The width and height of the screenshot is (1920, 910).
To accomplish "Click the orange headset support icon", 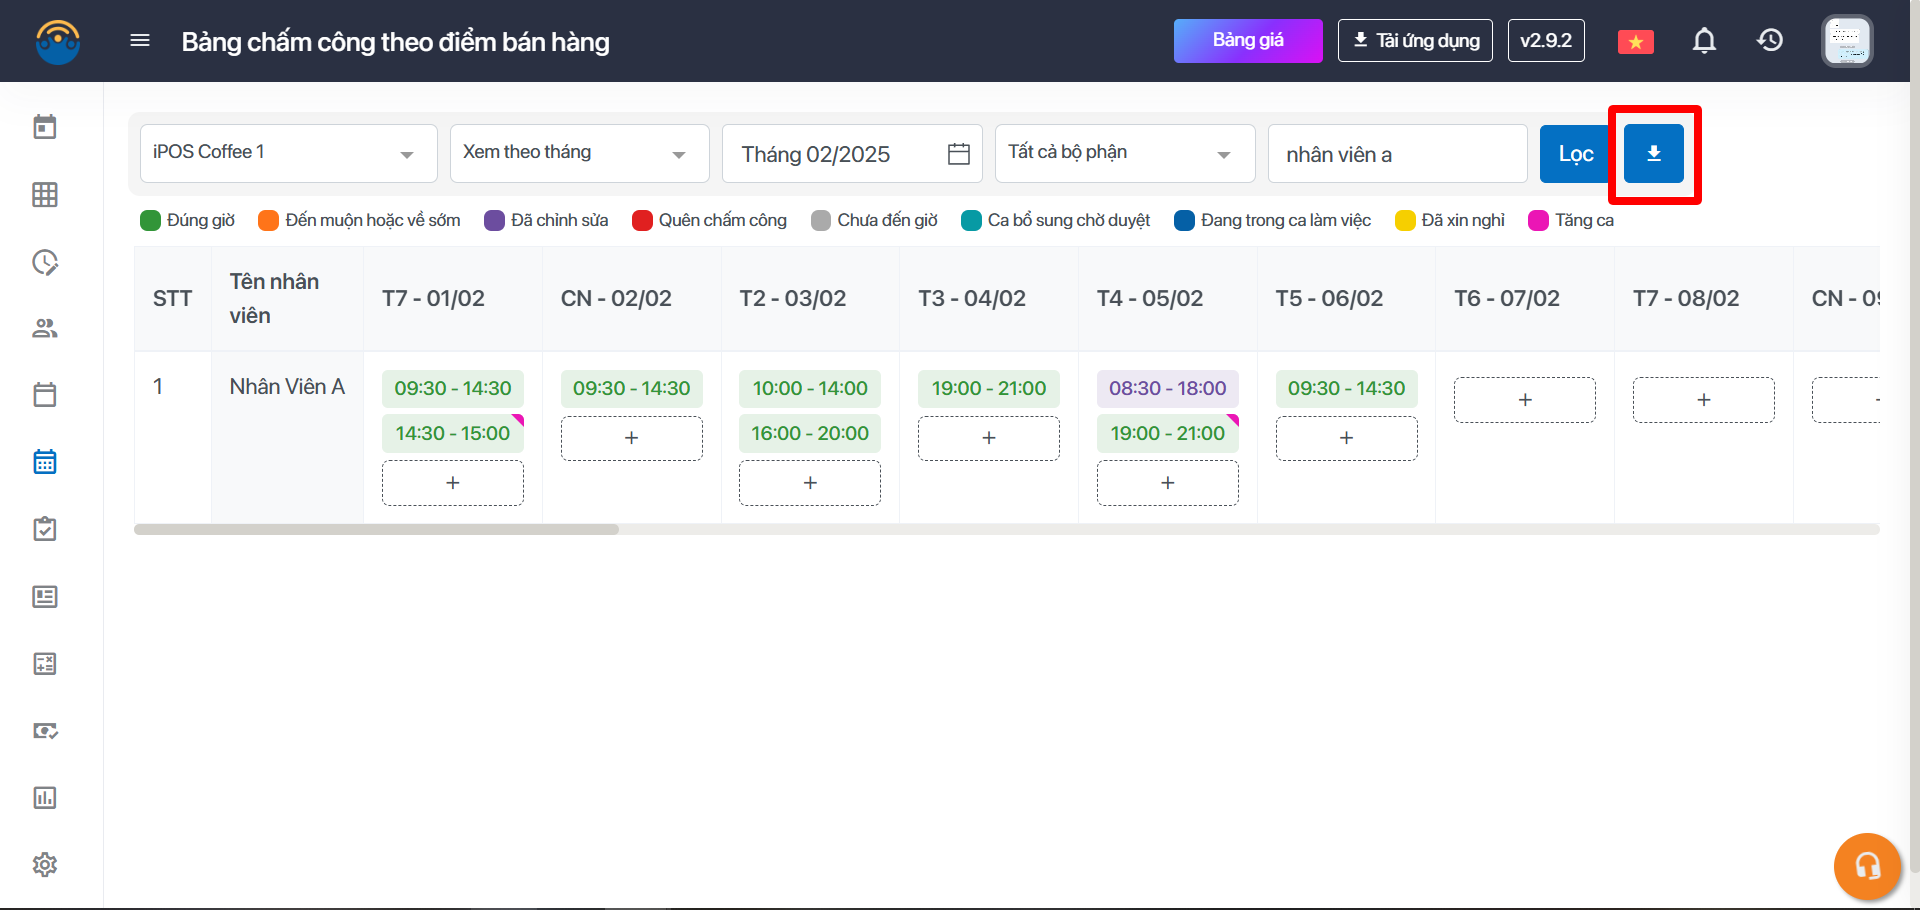I will pos(1866,865).
